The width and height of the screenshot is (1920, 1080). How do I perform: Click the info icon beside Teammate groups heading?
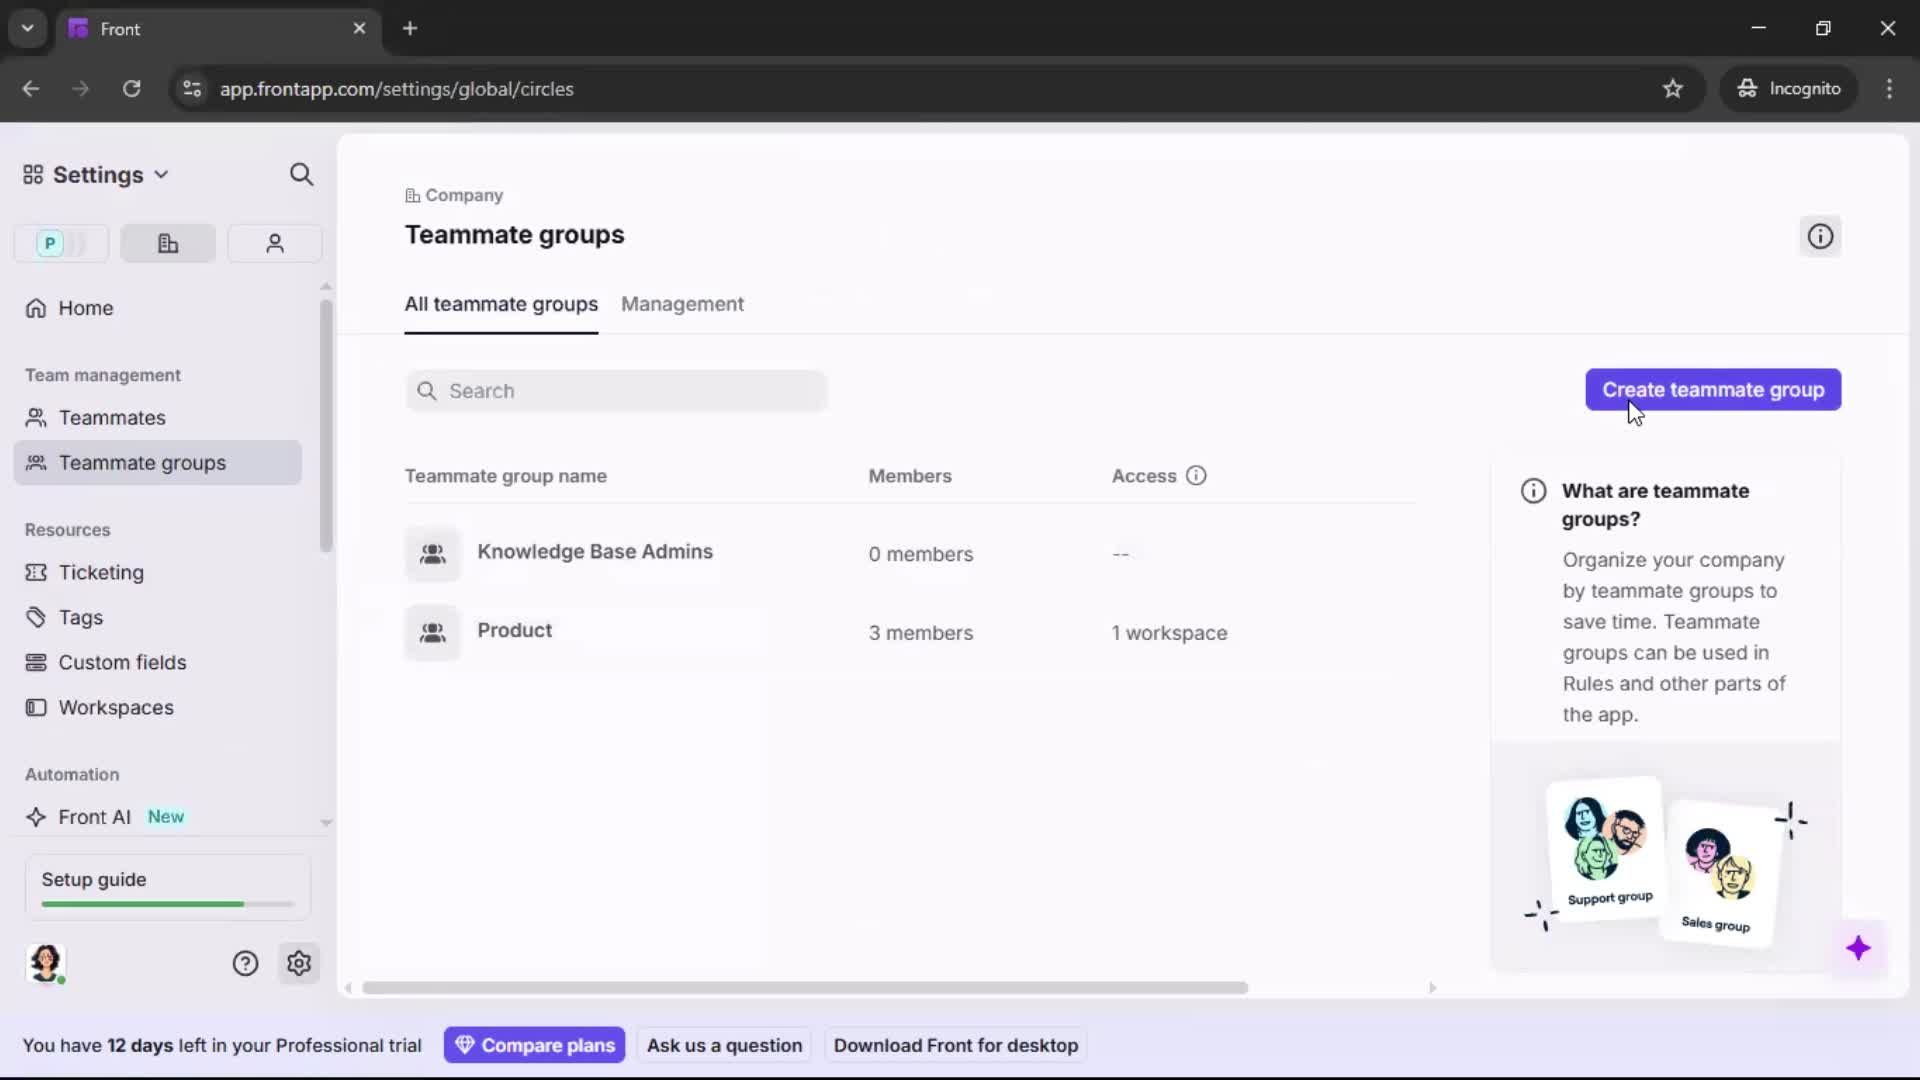coord(1819,236)
